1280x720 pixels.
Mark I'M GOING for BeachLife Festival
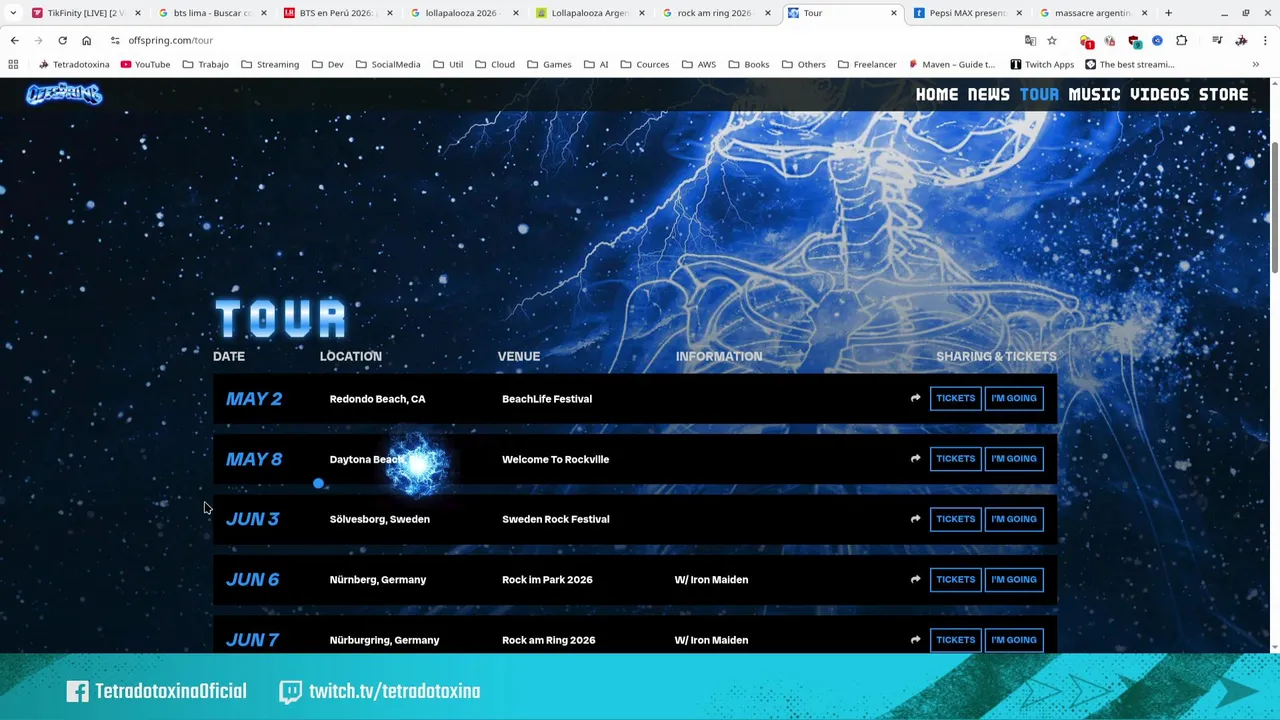click(1013, 398)
